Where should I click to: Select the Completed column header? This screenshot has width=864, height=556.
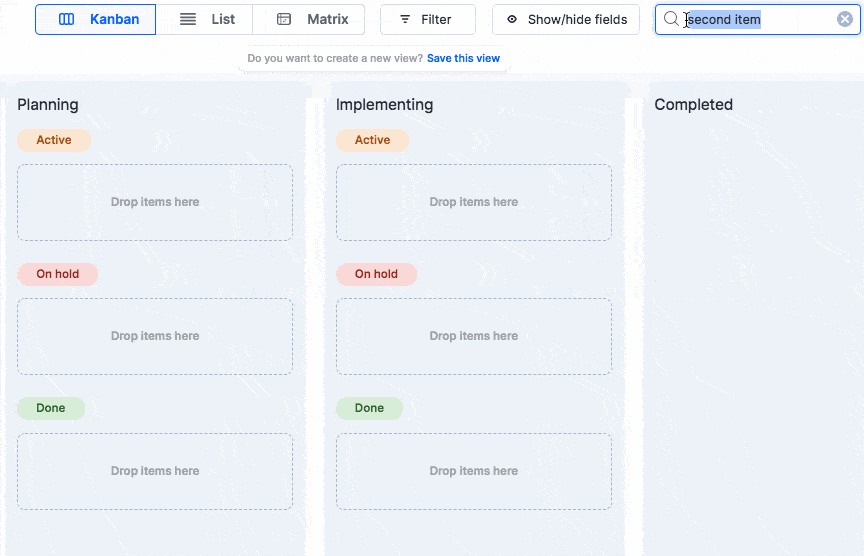pyautogui.click(x=693, y=105)
